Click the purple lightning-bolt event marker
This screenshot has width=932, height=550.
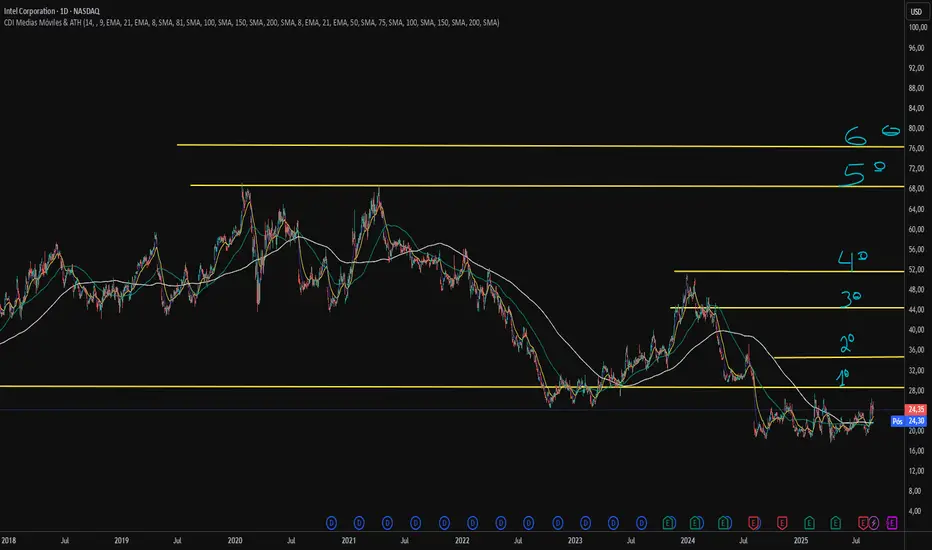point(873,523)
